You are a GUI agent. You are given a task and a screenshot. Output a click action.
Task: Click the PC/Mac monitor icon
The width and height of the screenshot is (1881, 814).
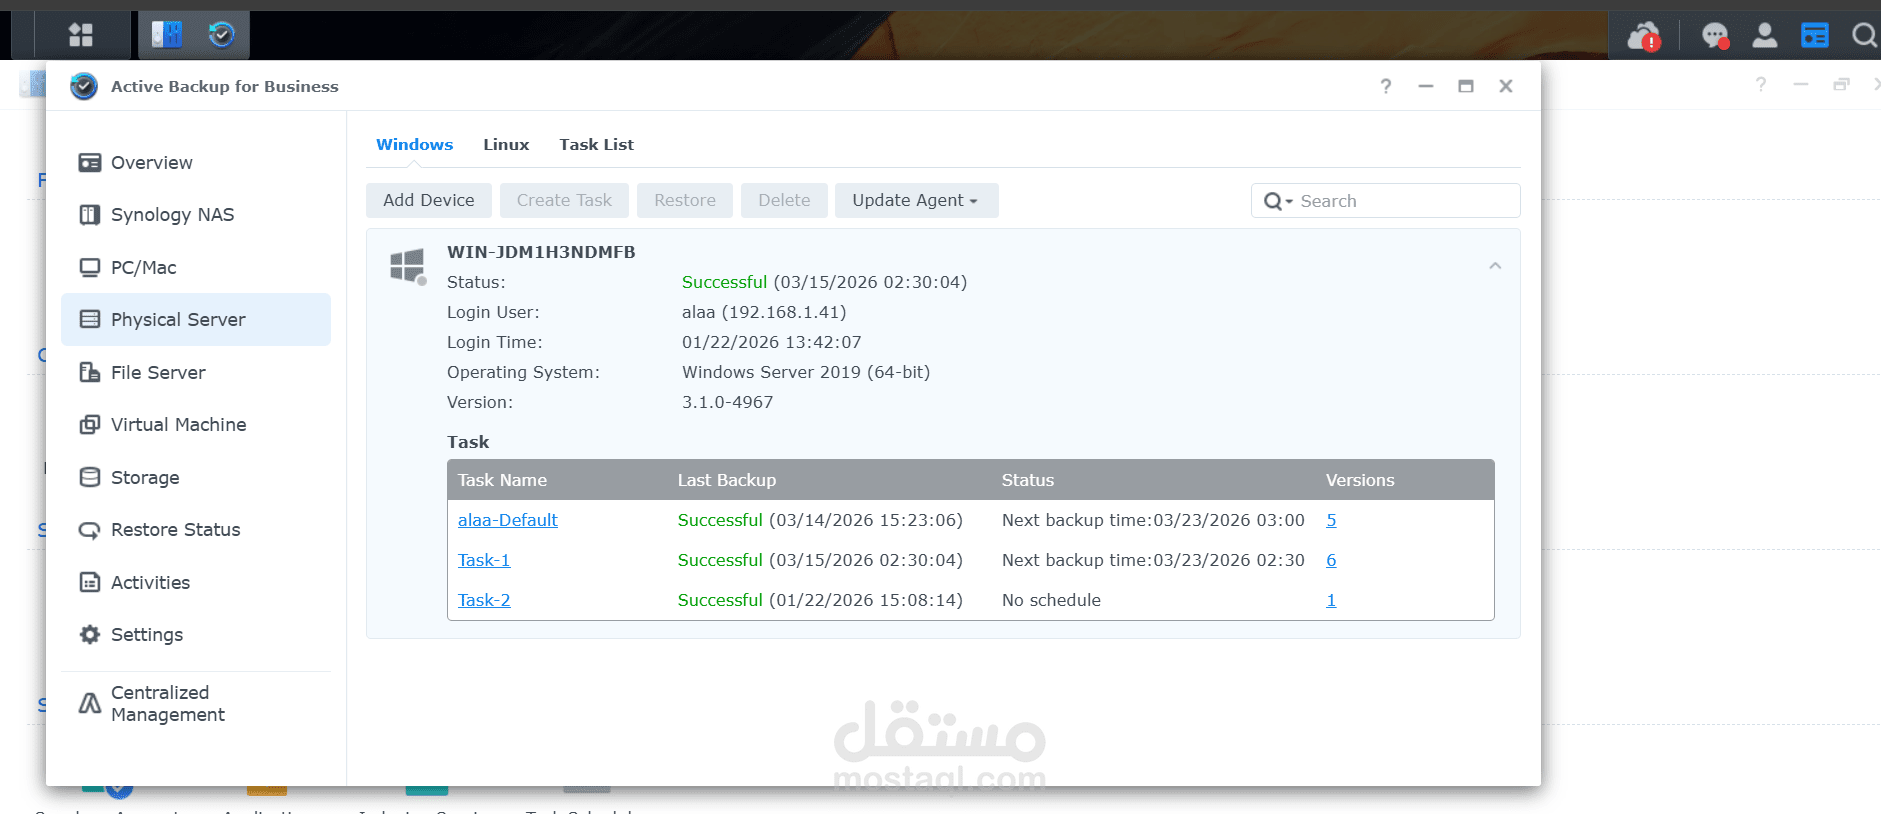point(90,267)
